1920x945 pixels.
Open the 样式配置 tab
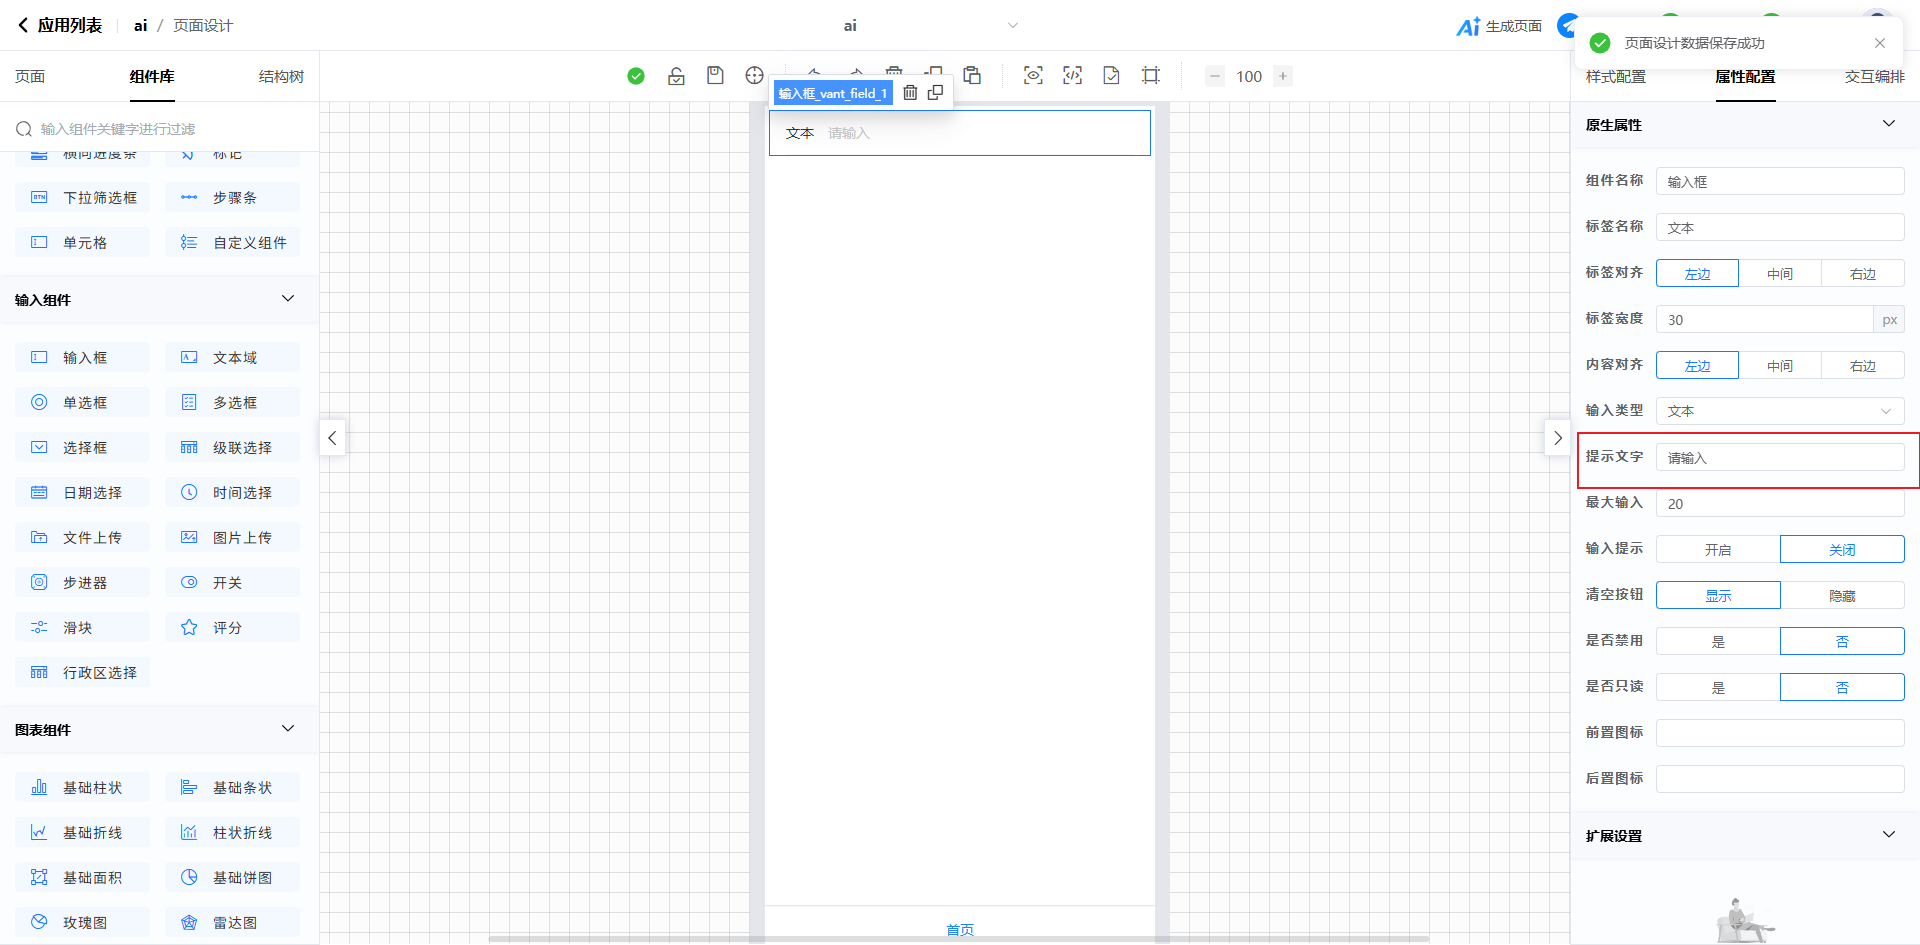(x=1615, y=77)
